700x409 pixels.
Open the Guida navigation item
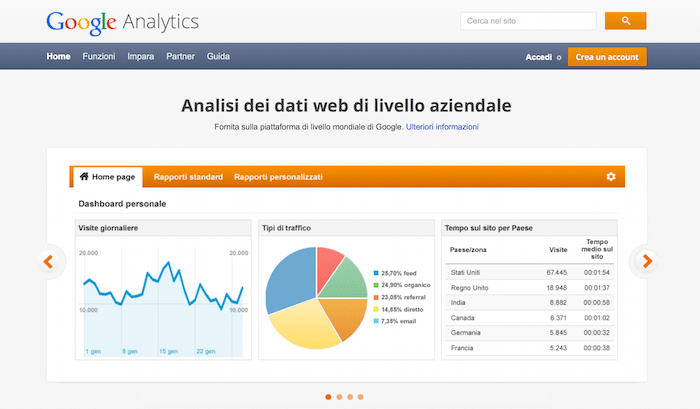[x=218, y=56]
